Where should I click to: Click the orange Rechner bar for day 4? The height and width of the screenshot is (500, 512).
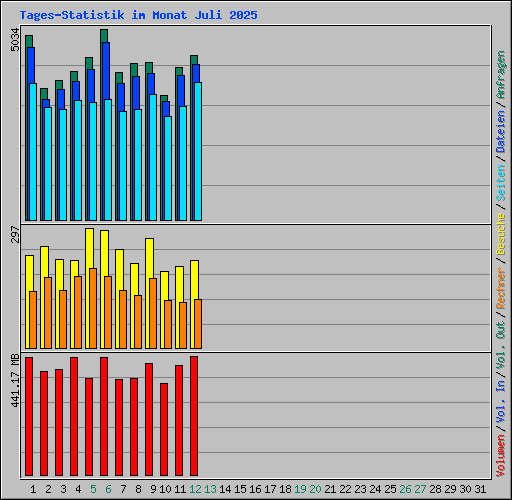click(78, 313)
